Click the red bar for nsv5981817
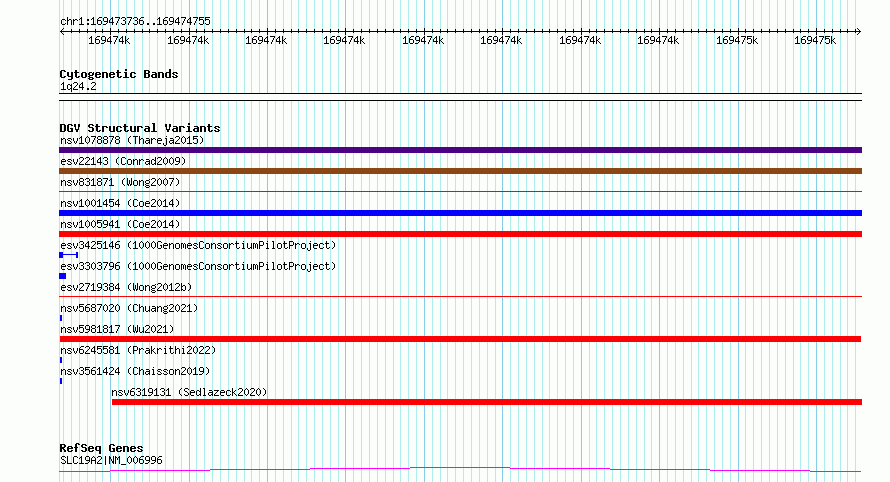This screenshot has height=482, width=890. [460, 339]
